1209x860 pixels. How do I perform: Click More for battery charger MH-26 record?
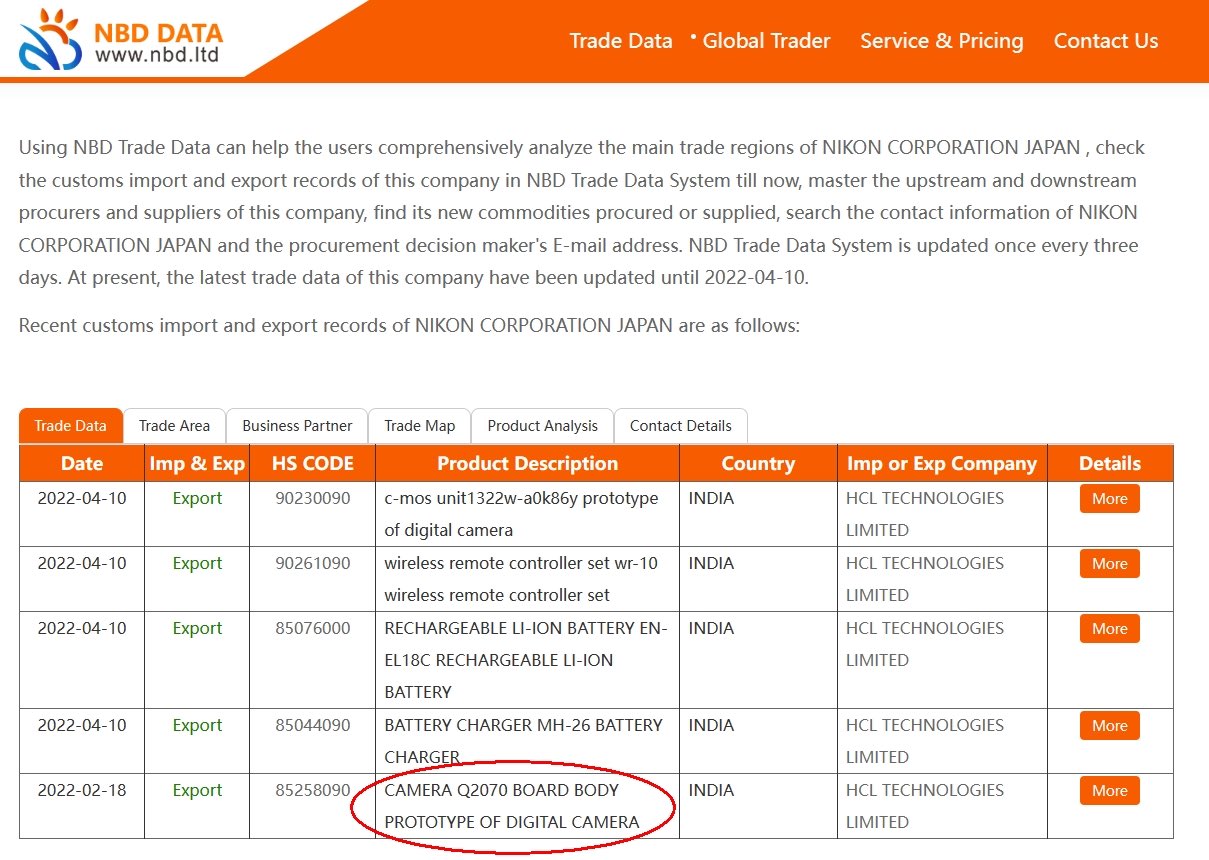click(x=1109, y=726)
